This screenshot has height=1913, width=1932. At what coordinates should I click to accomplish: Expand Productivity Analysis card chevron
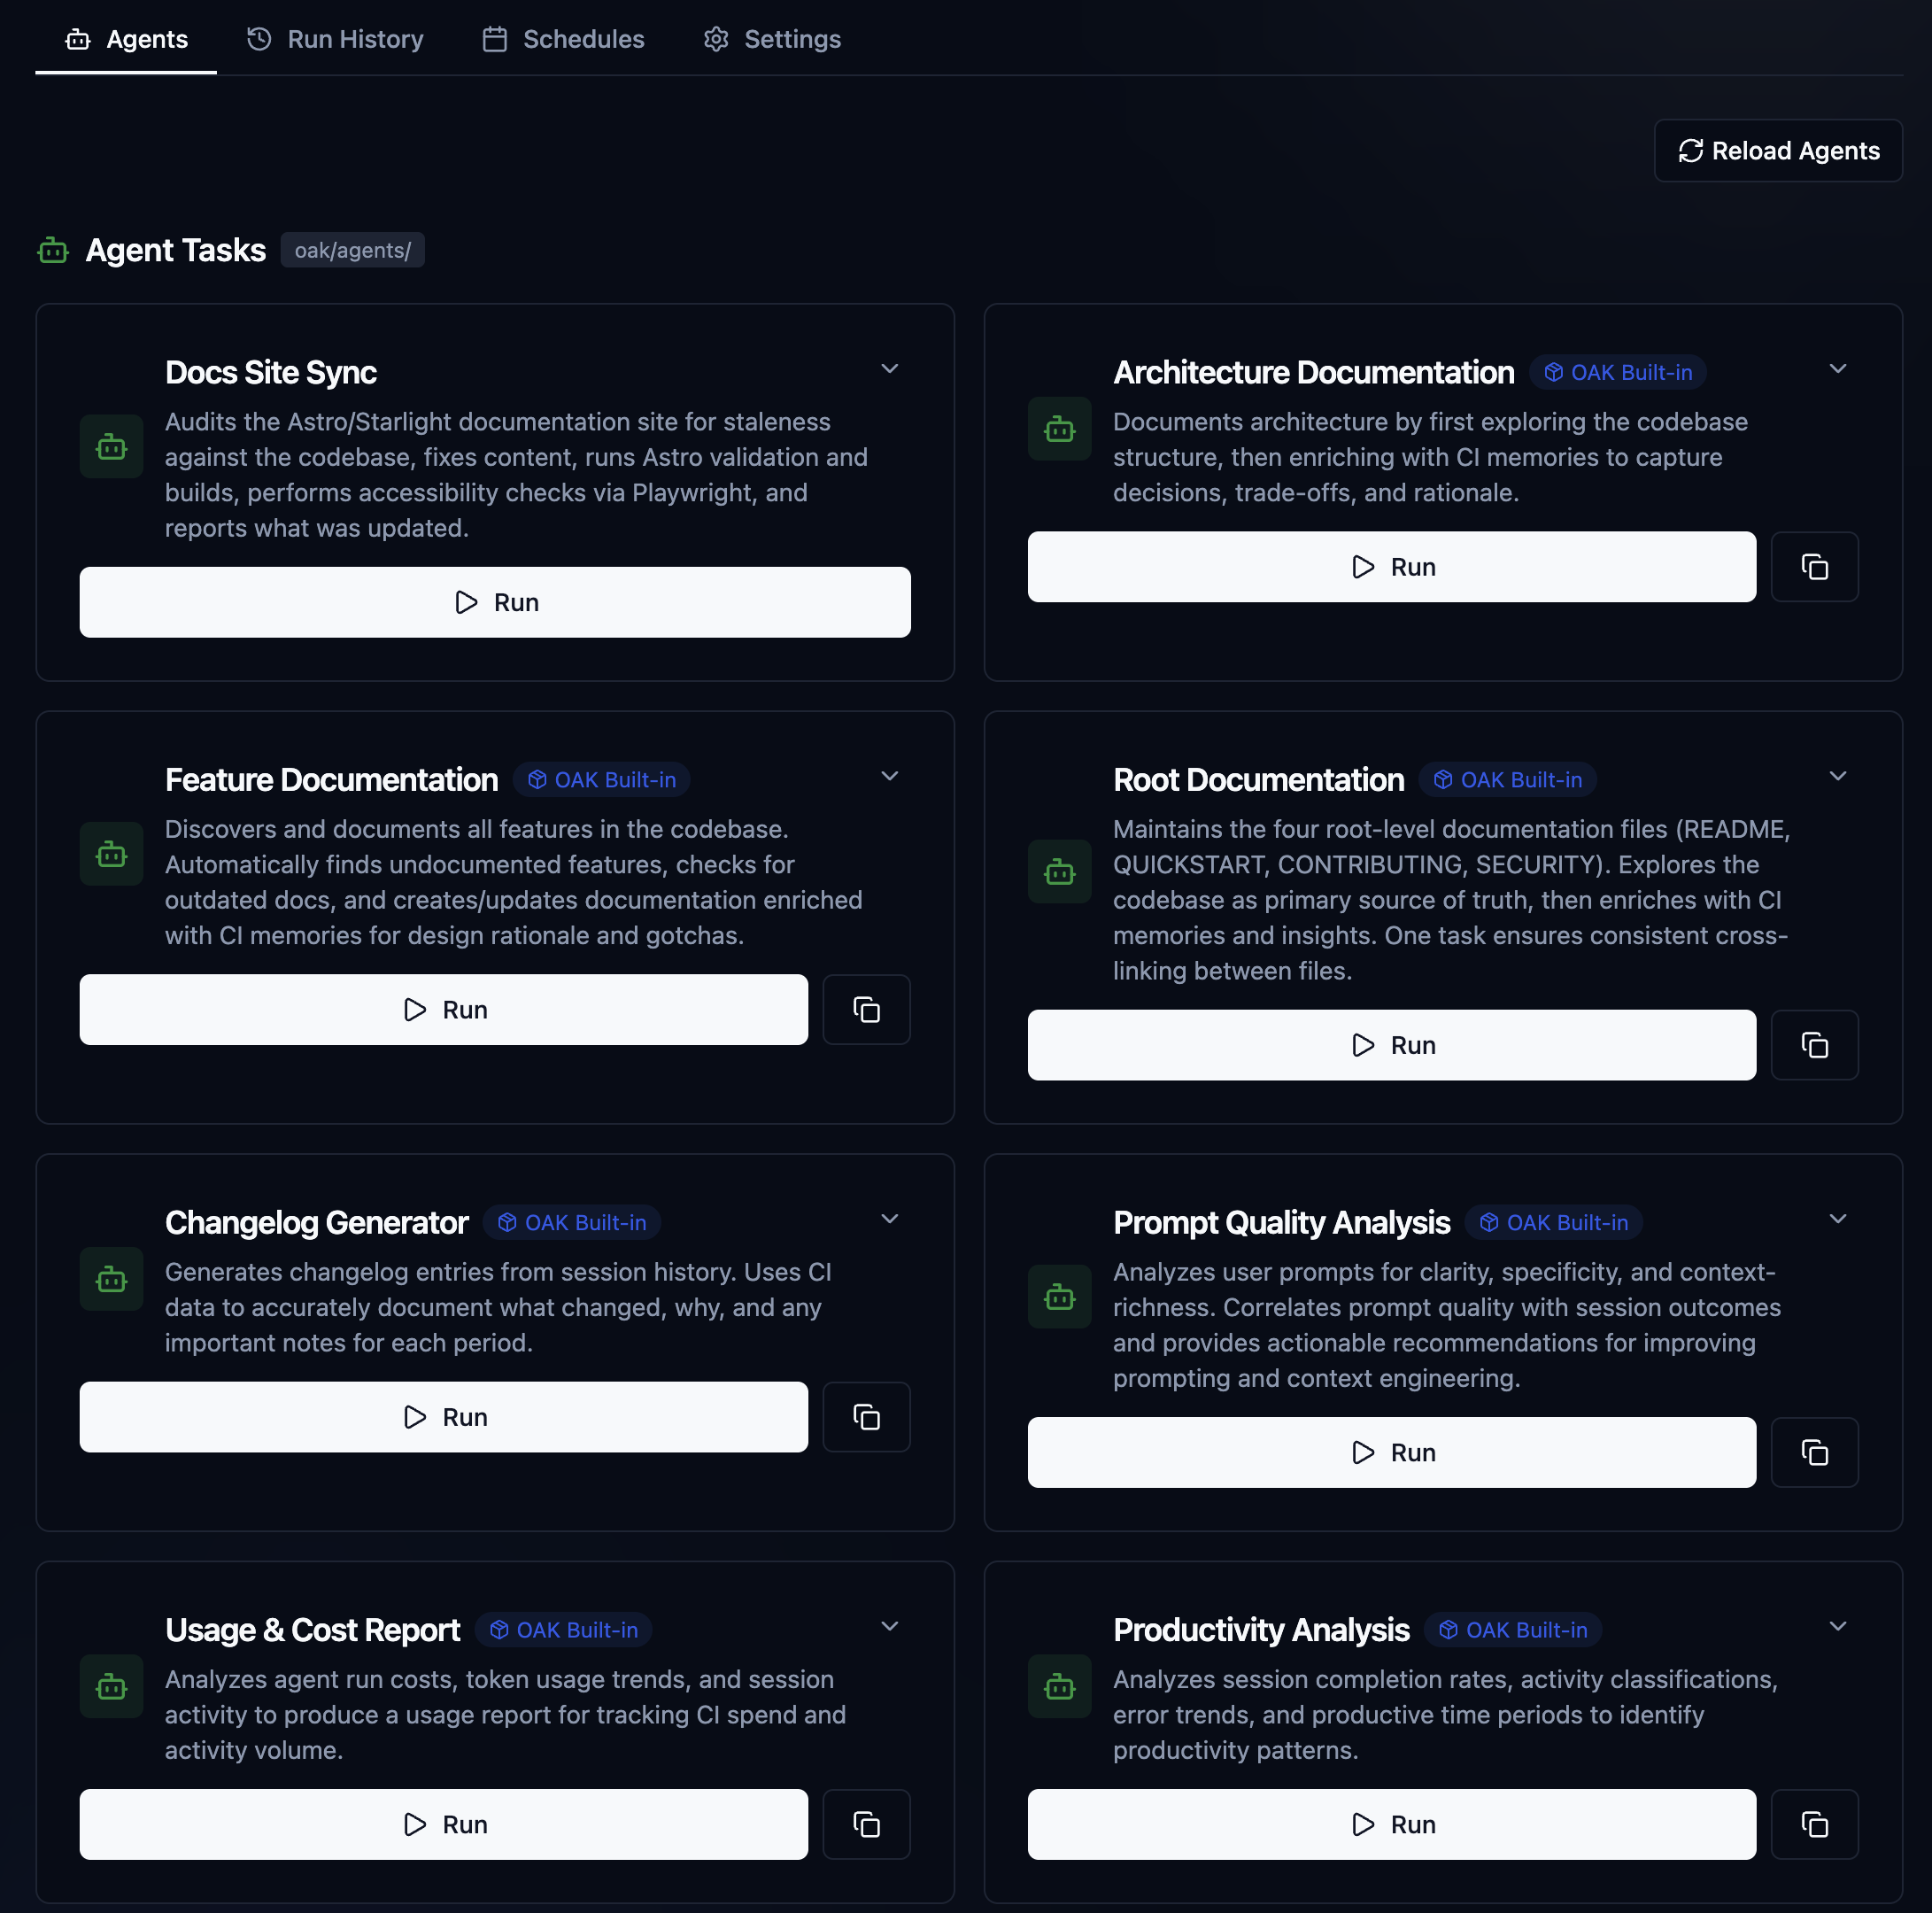1837,1626
